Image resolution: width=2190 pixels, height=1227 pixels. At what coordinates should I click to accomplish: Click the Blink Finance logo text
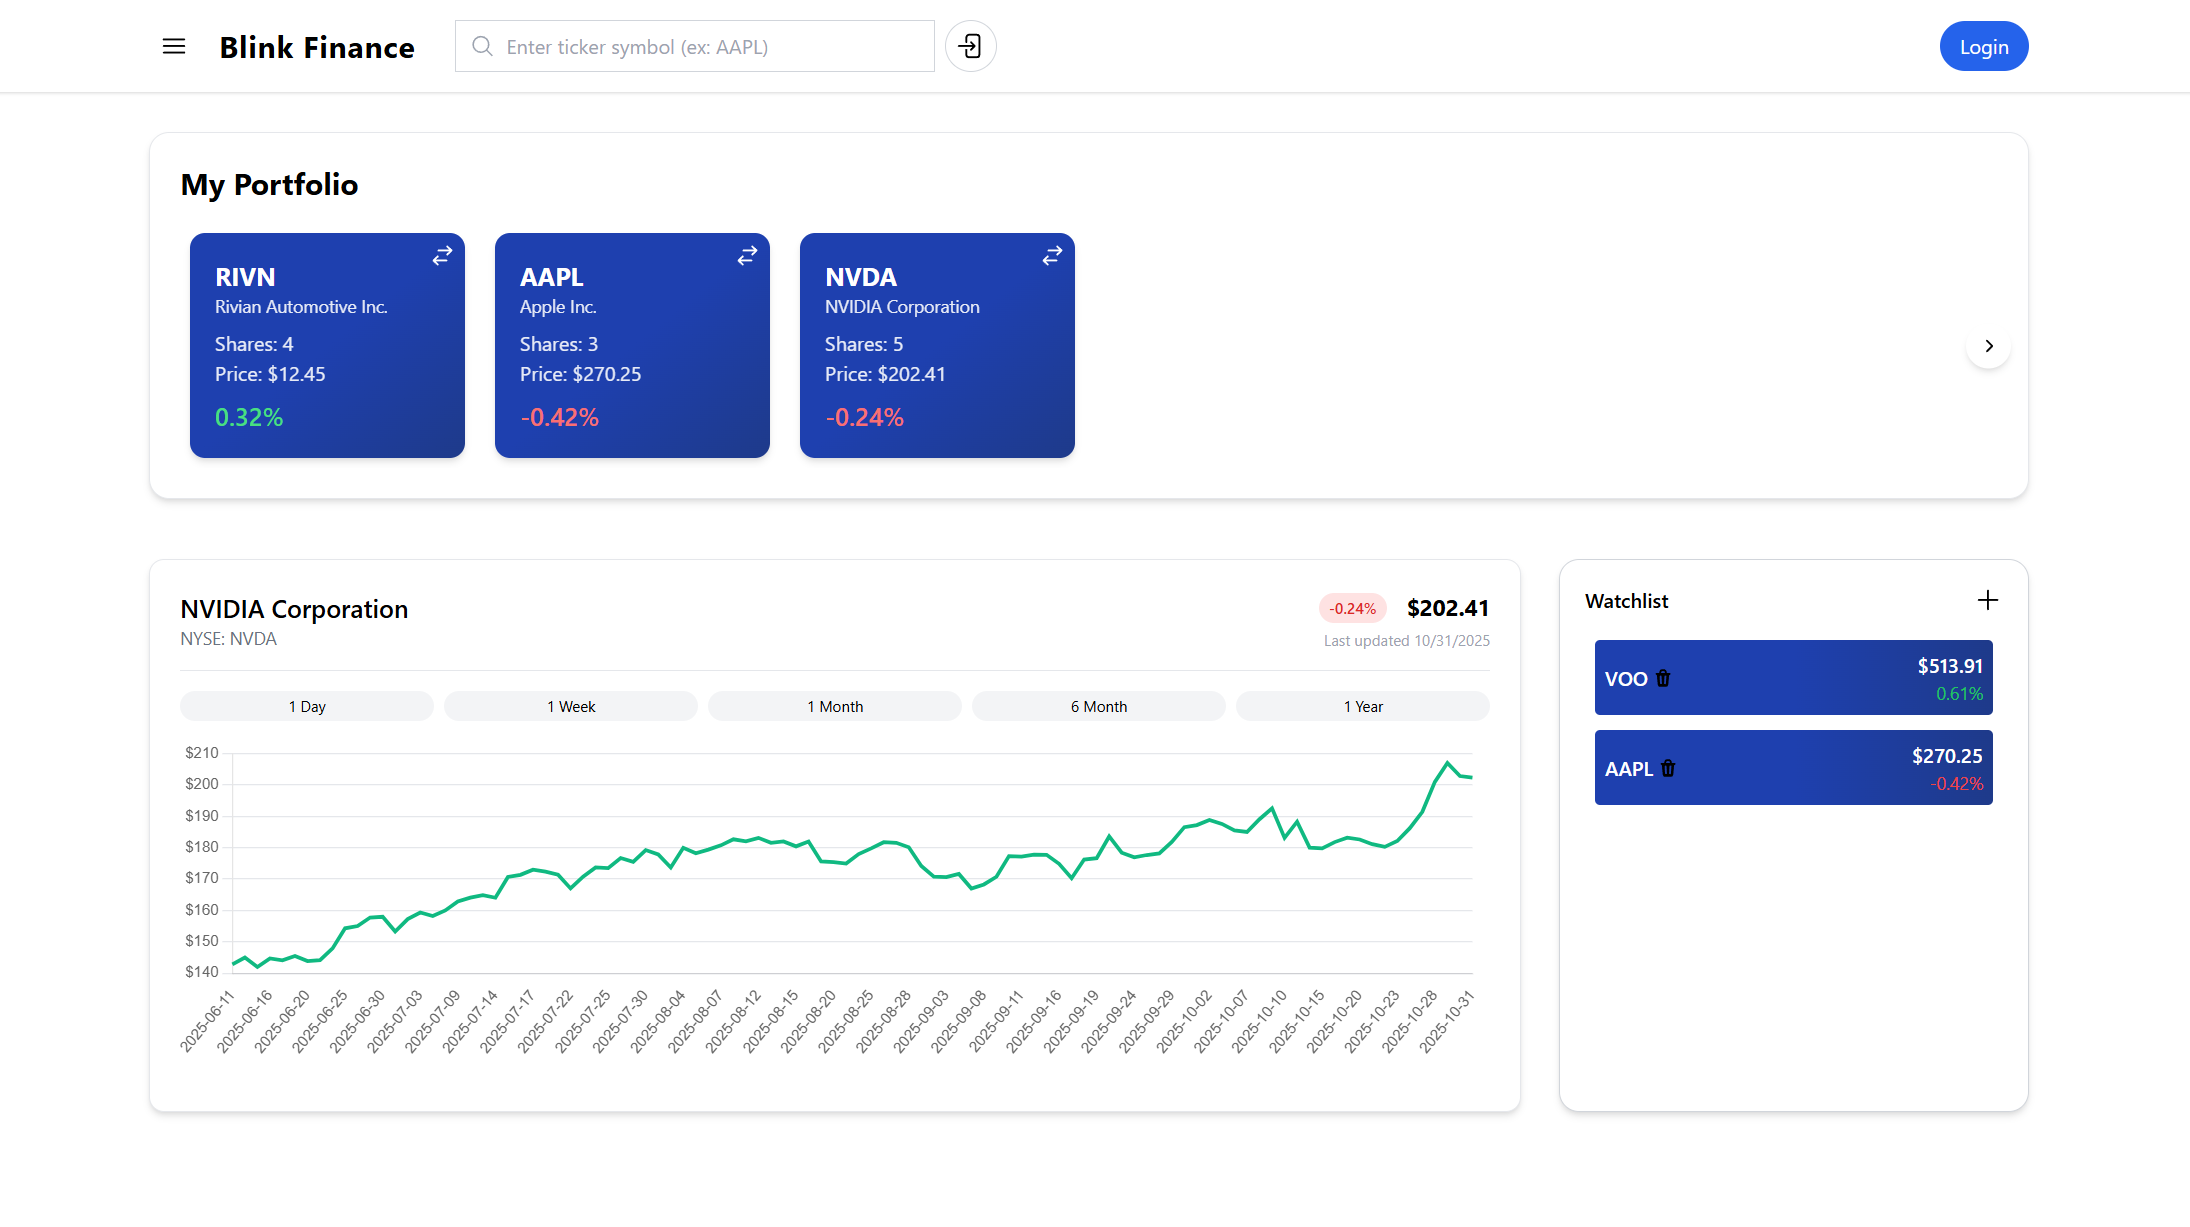coord(317,46)
